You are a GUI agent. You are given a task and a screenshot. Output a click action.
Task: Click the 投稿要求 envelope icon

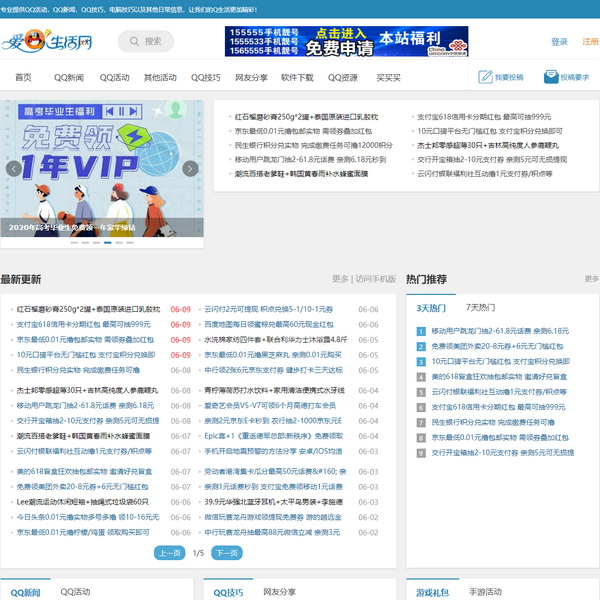[549, 77]
